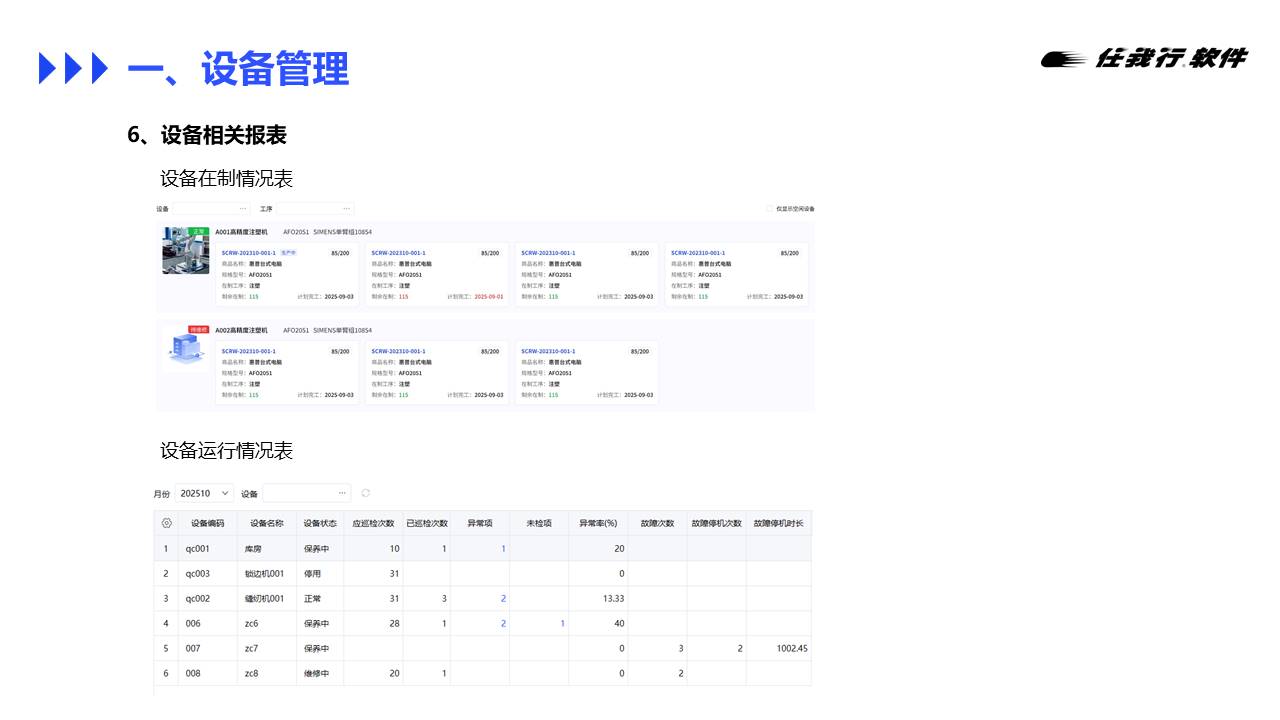Open first SCRW-202310-001-1 link under A002

pos(249,351)
